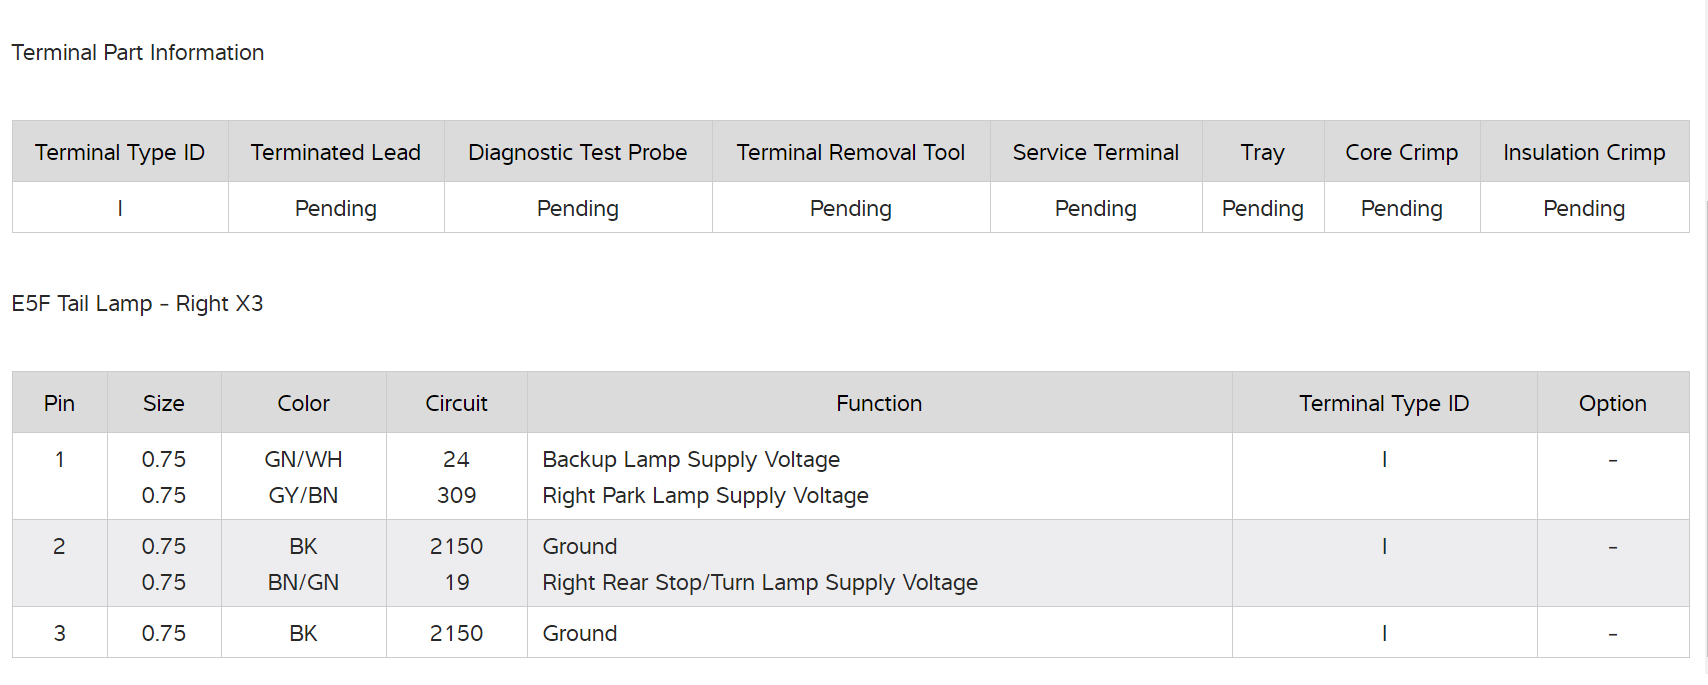The image size is (1708, 685).
Task: Select the "E5F Tail Lamp - Right X3" heading
Action: point(138,304)
